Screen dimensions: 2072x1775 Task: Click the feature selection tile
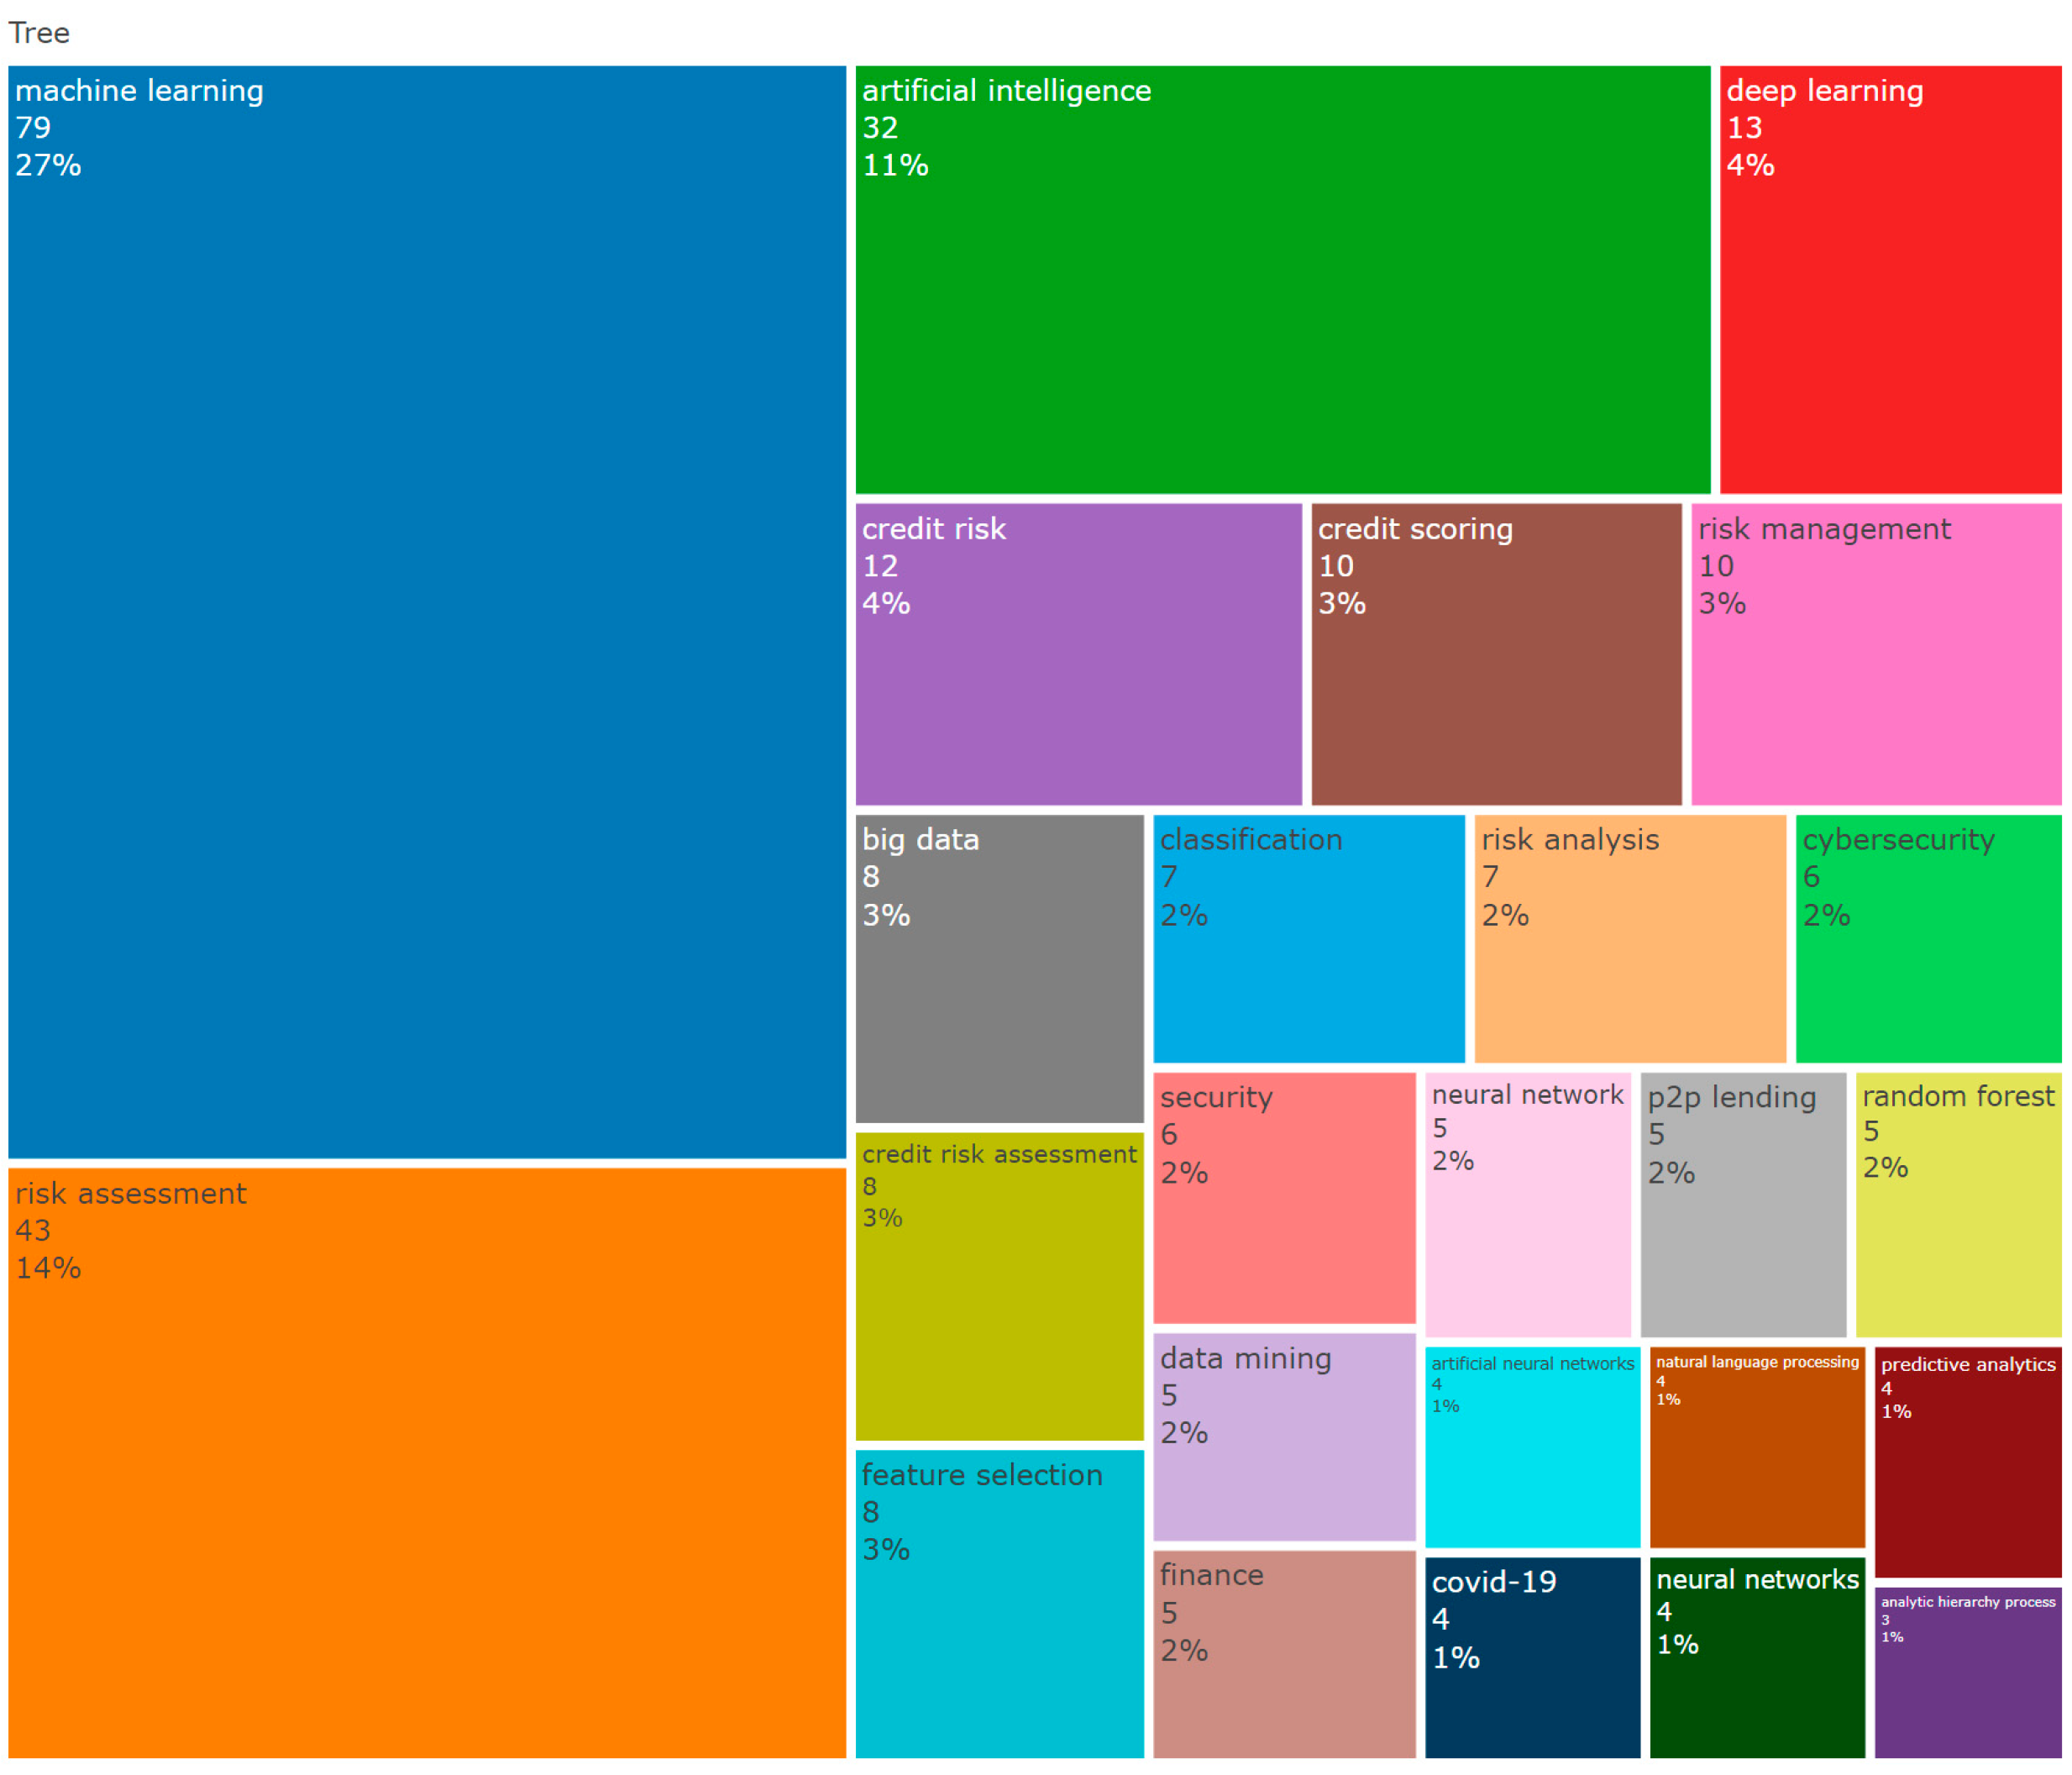[999, 1603]
